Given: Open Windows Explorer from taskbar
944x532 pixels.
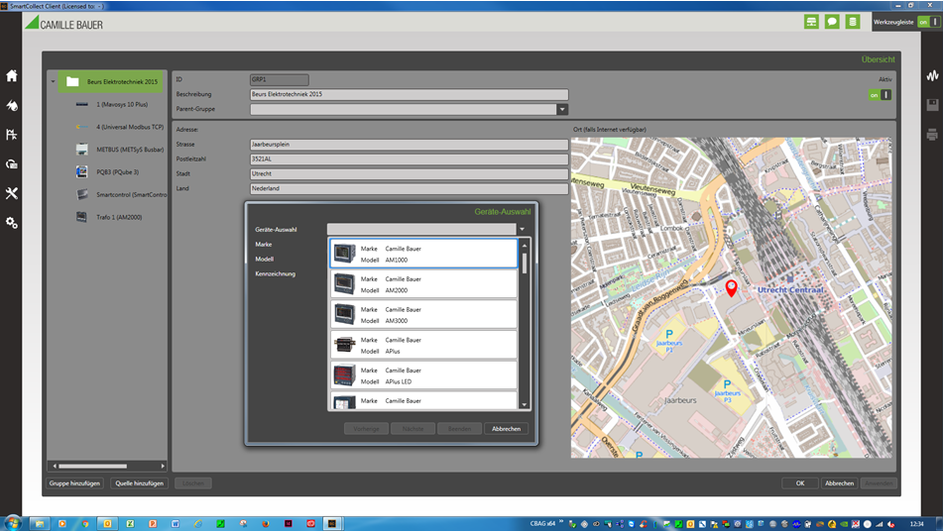Looking at the screenshot, I should point(40,524).
